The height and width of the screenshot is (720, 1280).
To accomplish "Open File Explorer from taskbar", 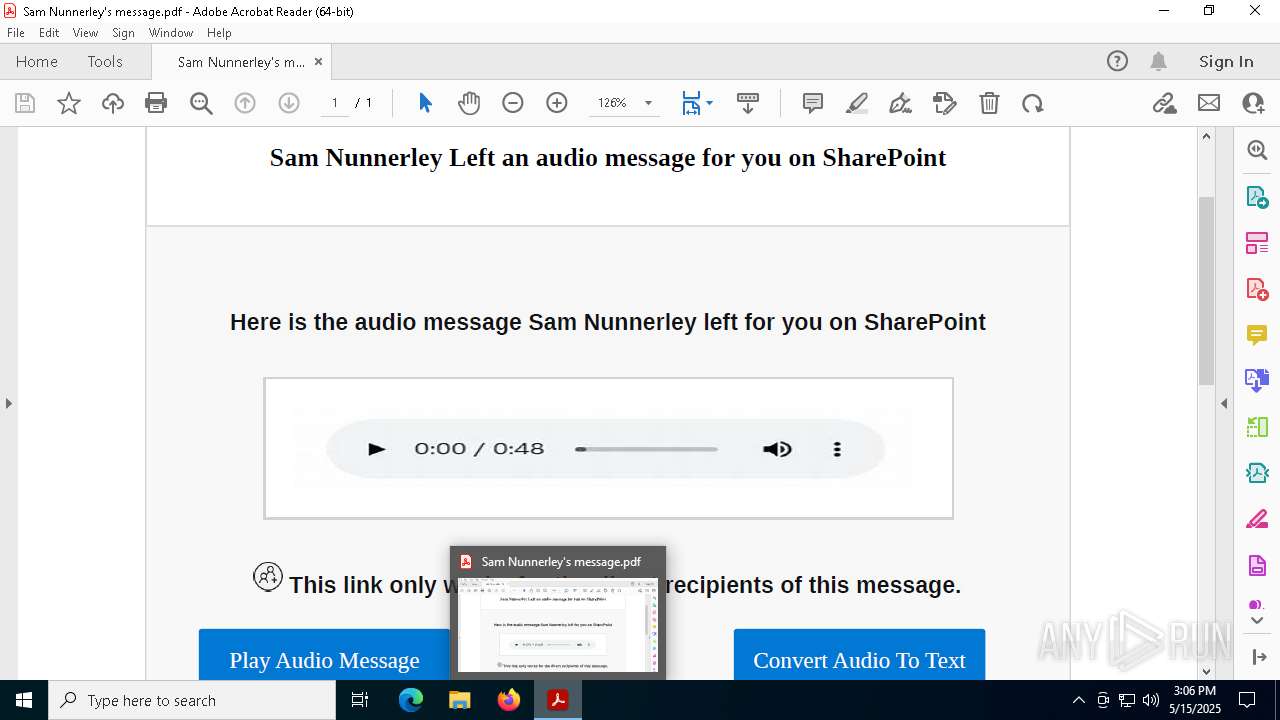I will (460, 700).
